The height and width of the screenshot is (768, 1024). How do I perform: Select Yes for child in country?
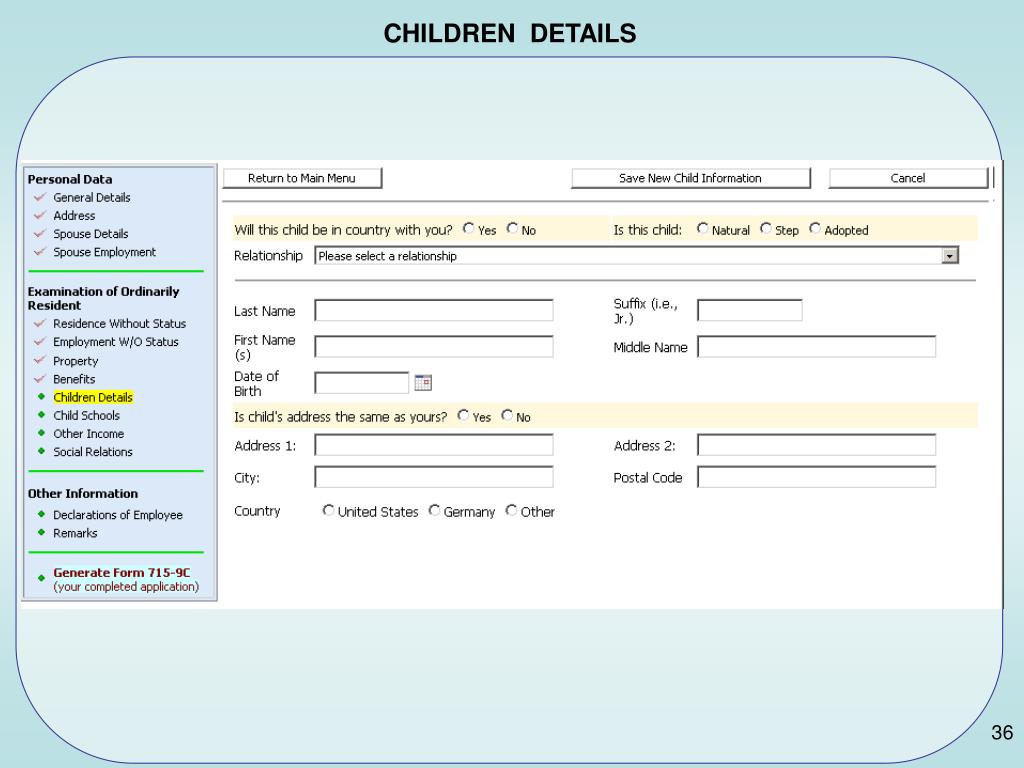(468, 229)
